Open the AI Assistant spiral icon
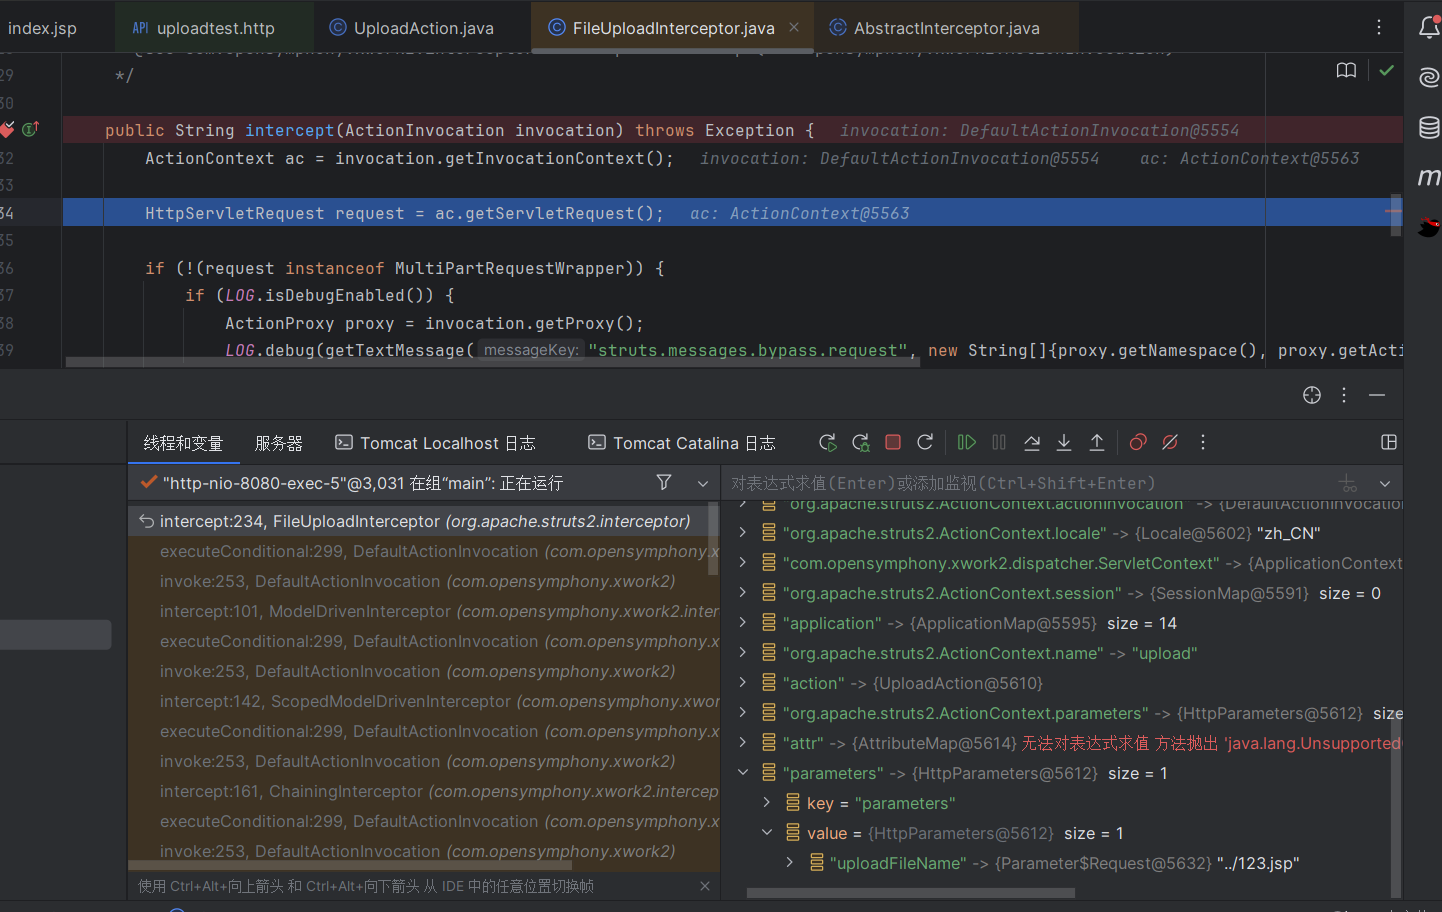1442x912 pixels. coord(1429,77)
